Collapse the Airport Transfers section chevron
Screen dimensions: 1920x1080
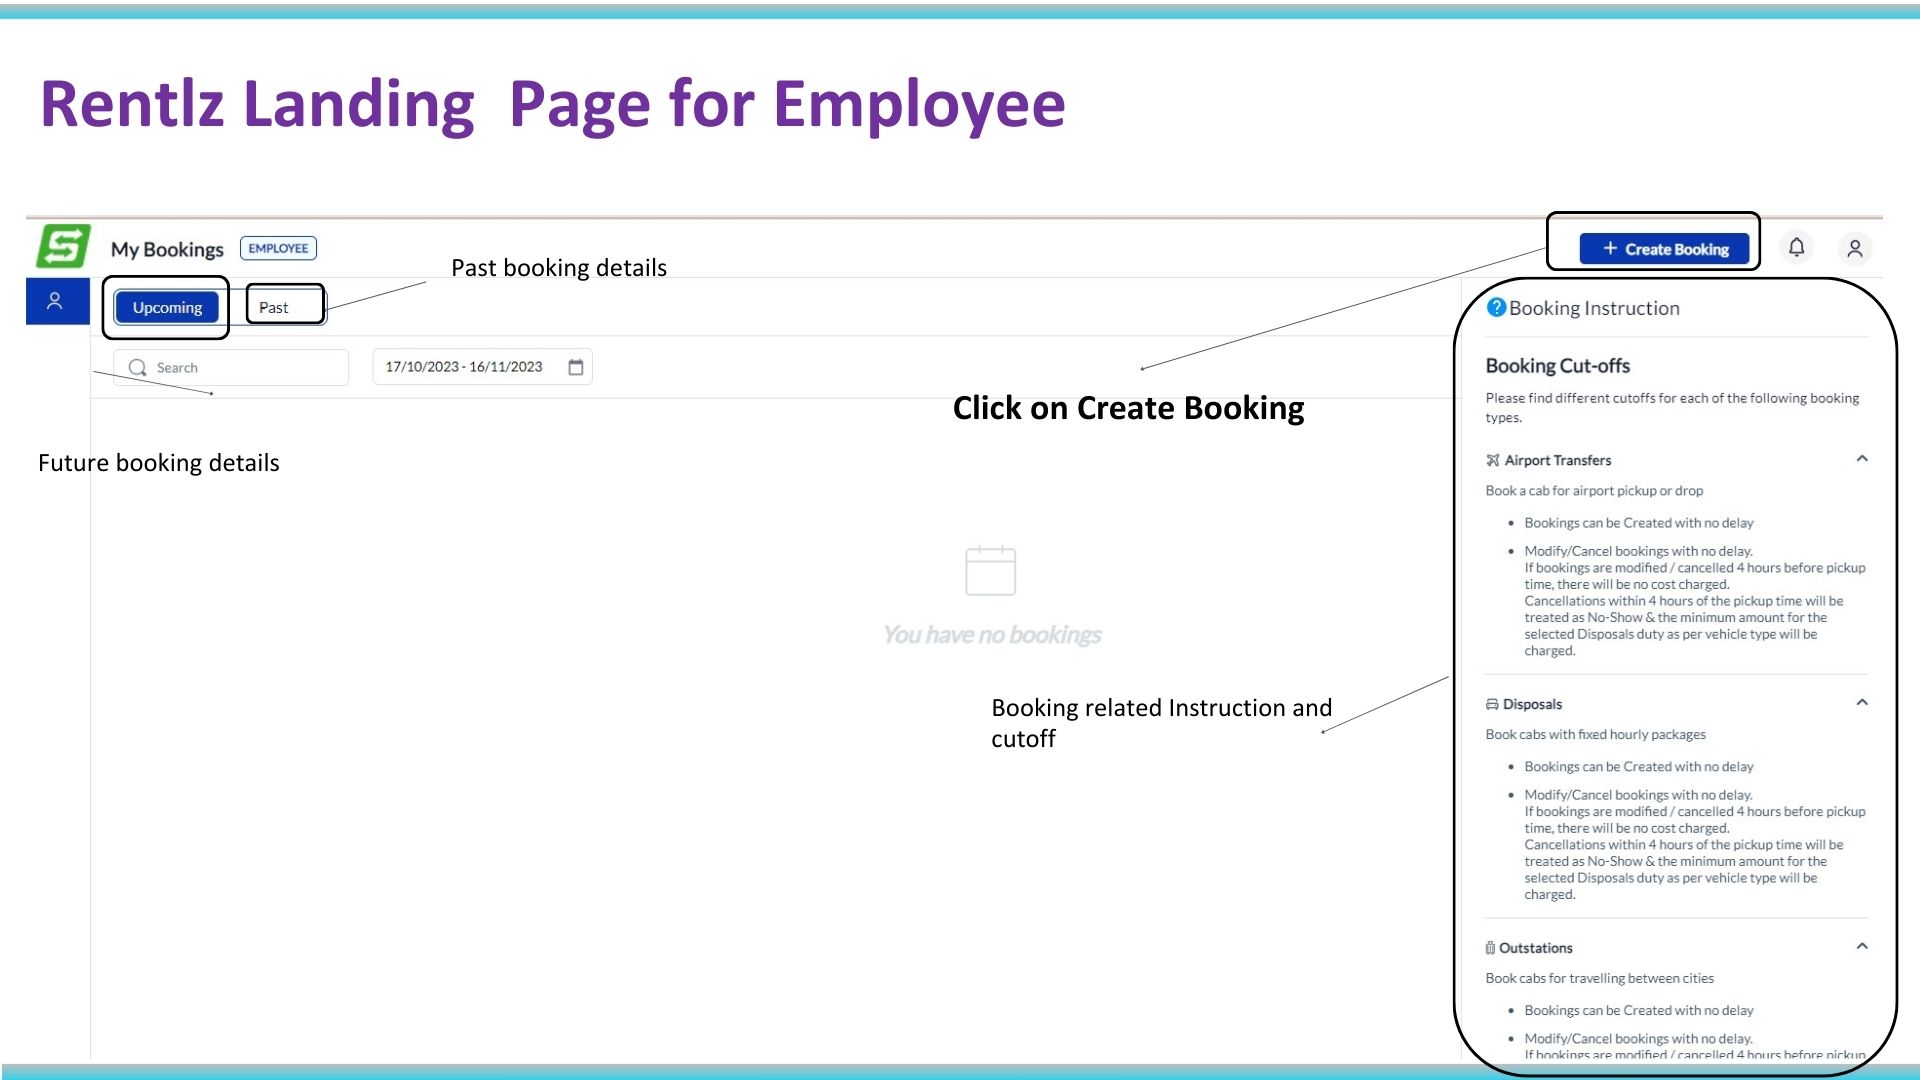click(1862, 459)
